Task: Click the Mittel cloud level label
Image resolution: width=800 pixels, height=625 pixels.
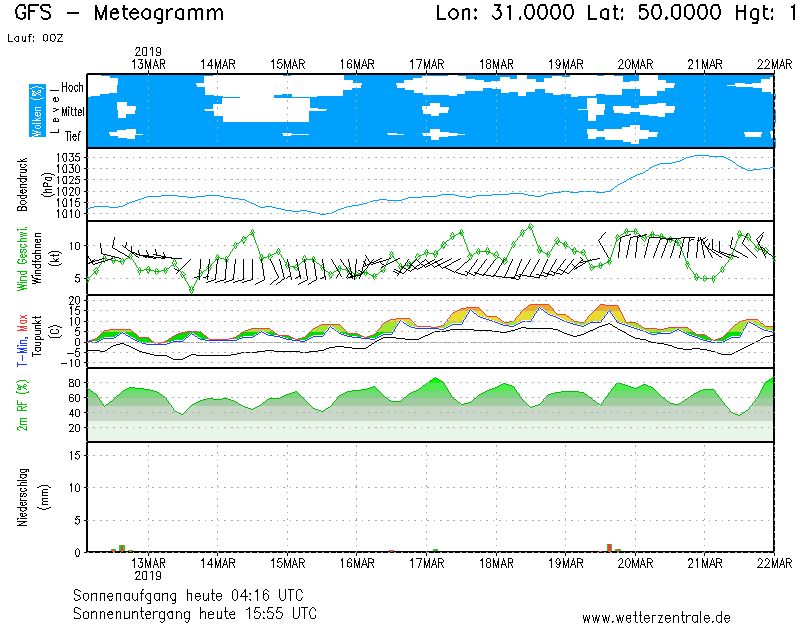Action: point(72,112)
